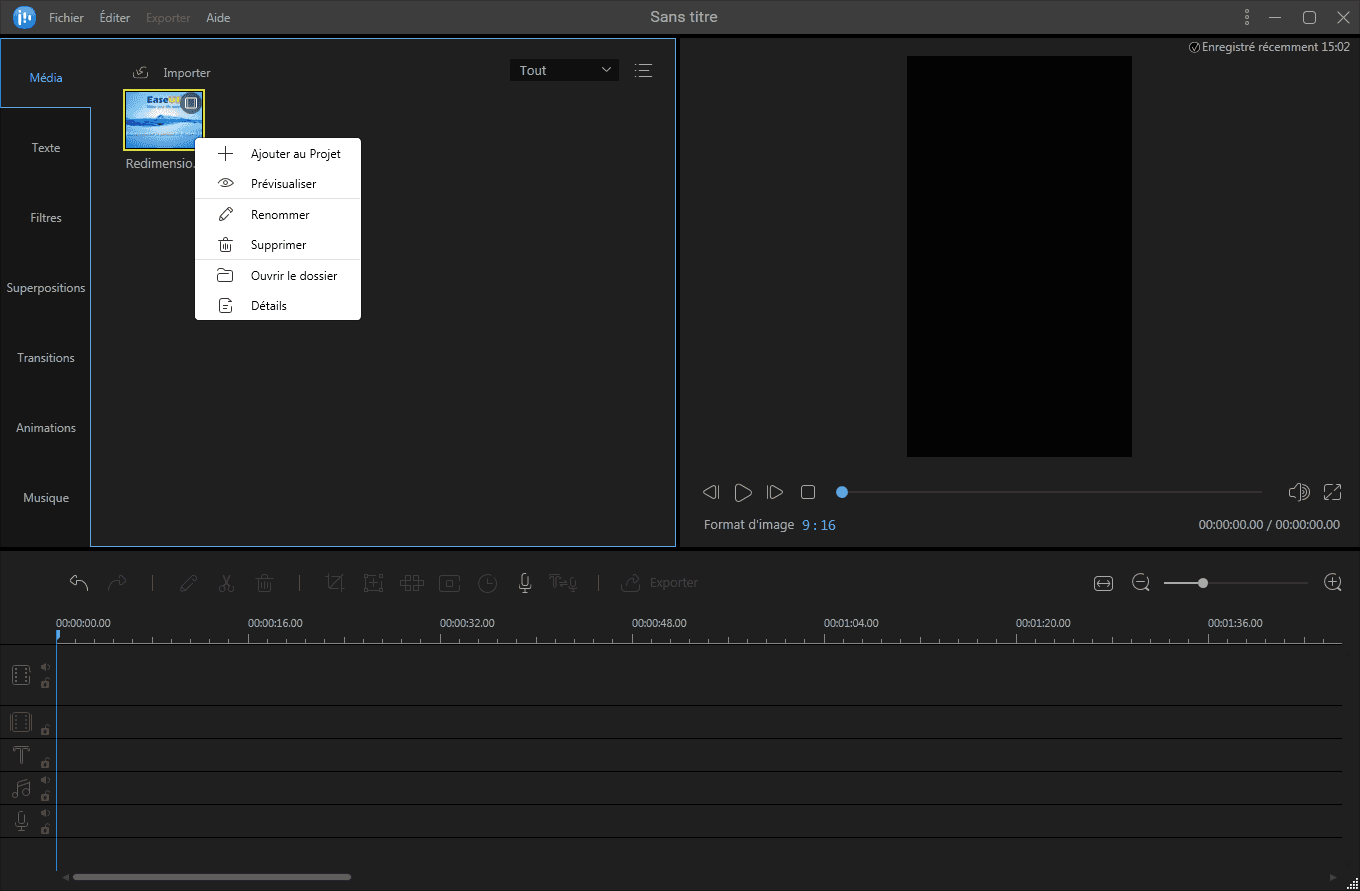Click the timeline Zoom out magnifier
This screenshot has height=891, width=1360.
[1141, 582]
